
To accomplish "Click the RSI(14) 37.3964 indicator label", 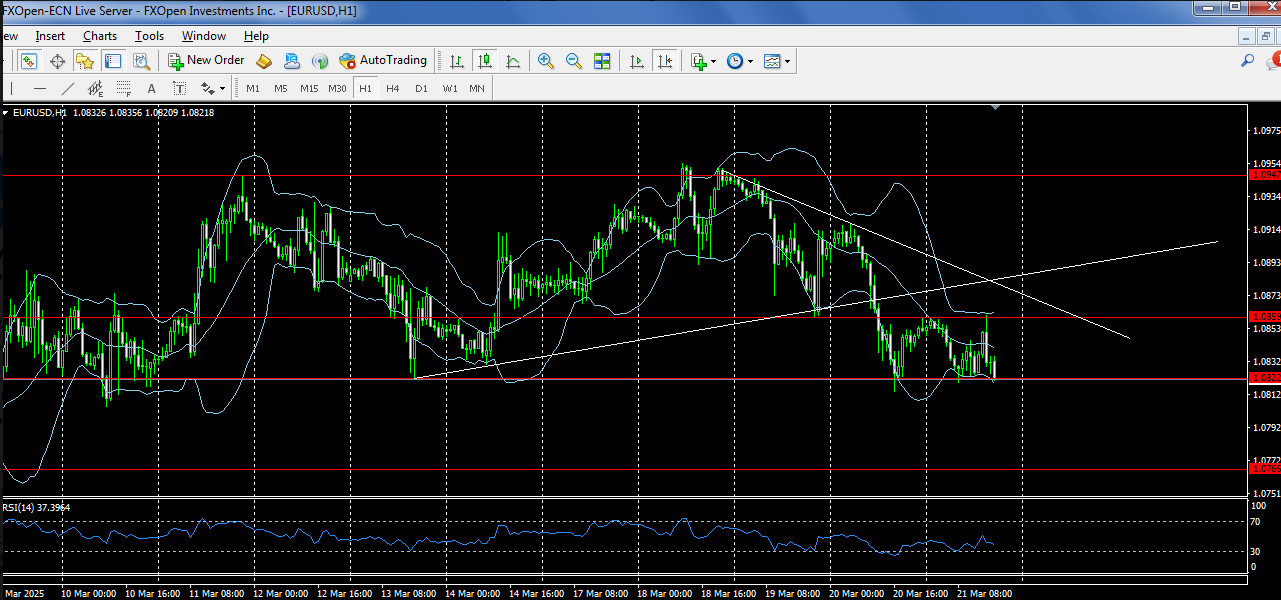I will coord(37,508).
